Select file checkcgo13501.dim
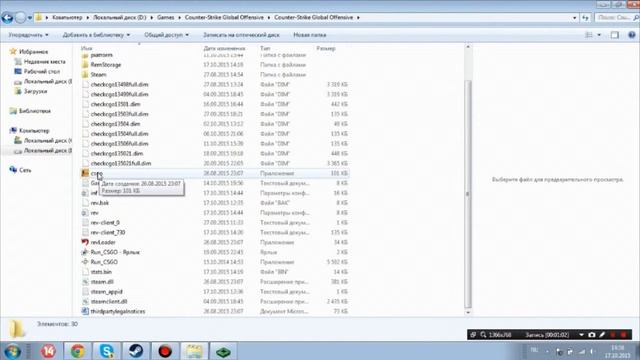 [x=115, y=104]
